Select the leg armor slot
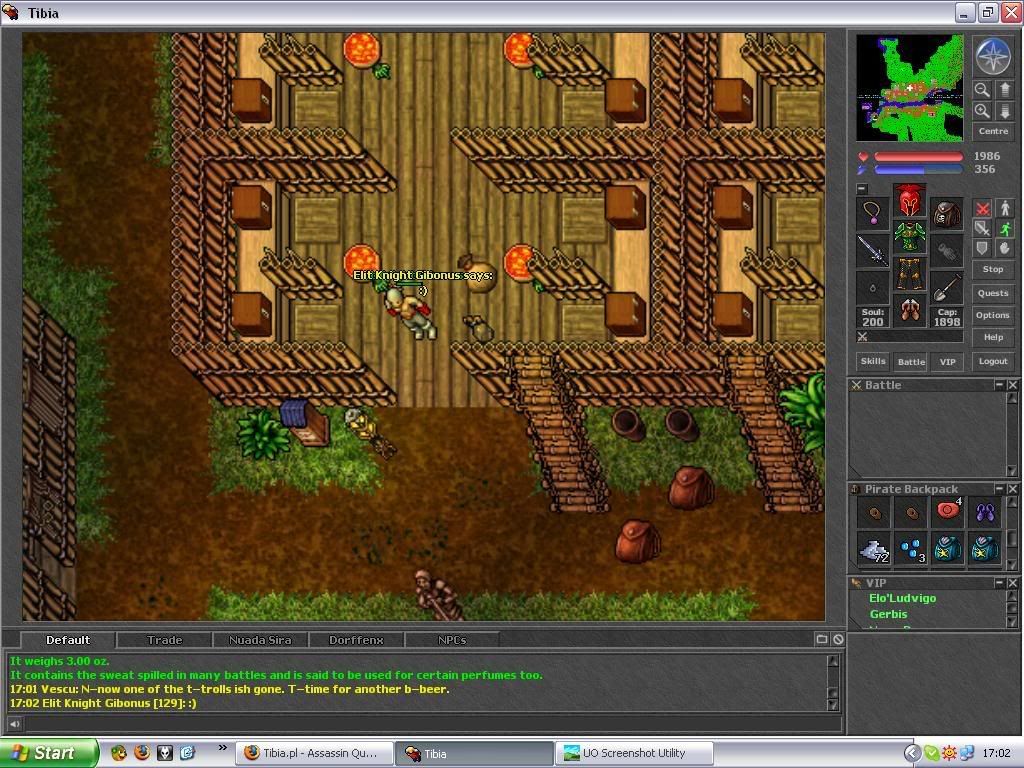 (x=910, y=275)
